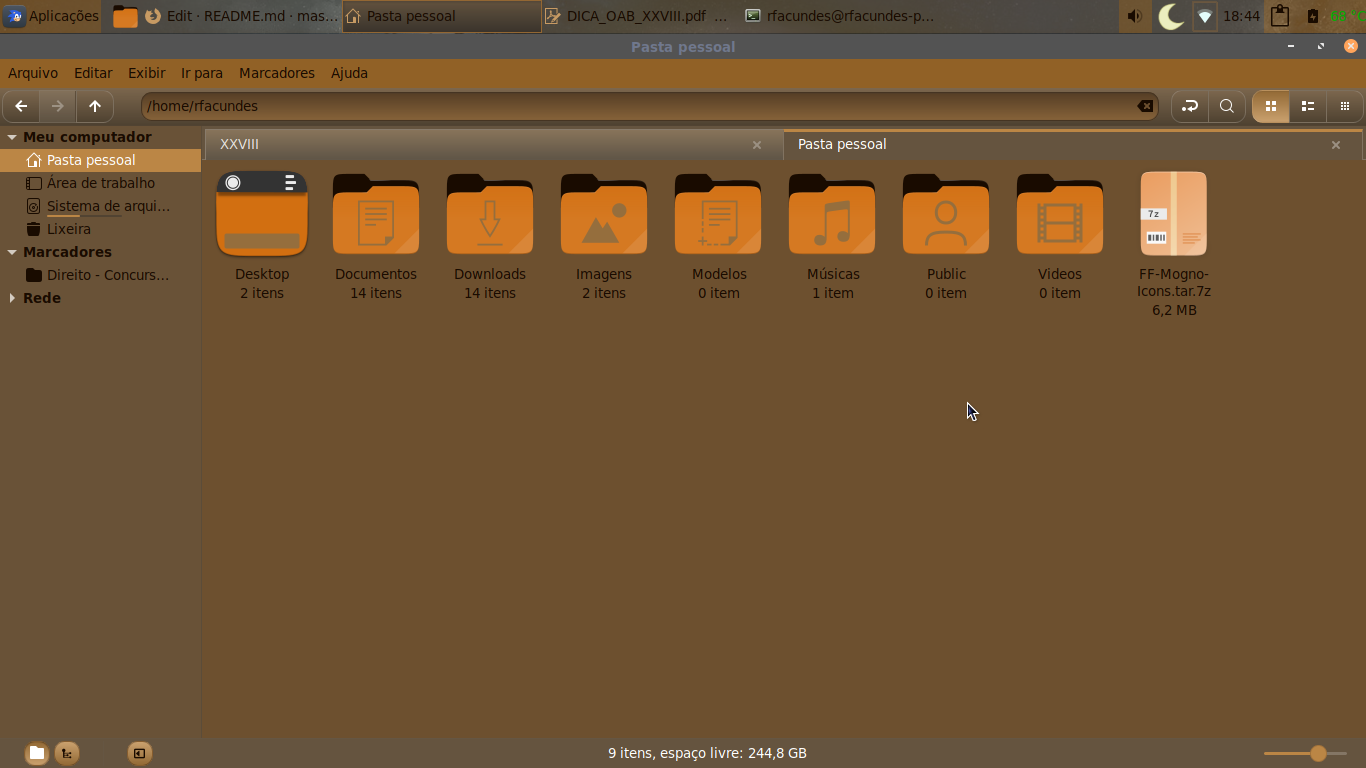Select Pasta pessoal in the sidebar
Screen dimensions: 1366x768
coord(100,160)
